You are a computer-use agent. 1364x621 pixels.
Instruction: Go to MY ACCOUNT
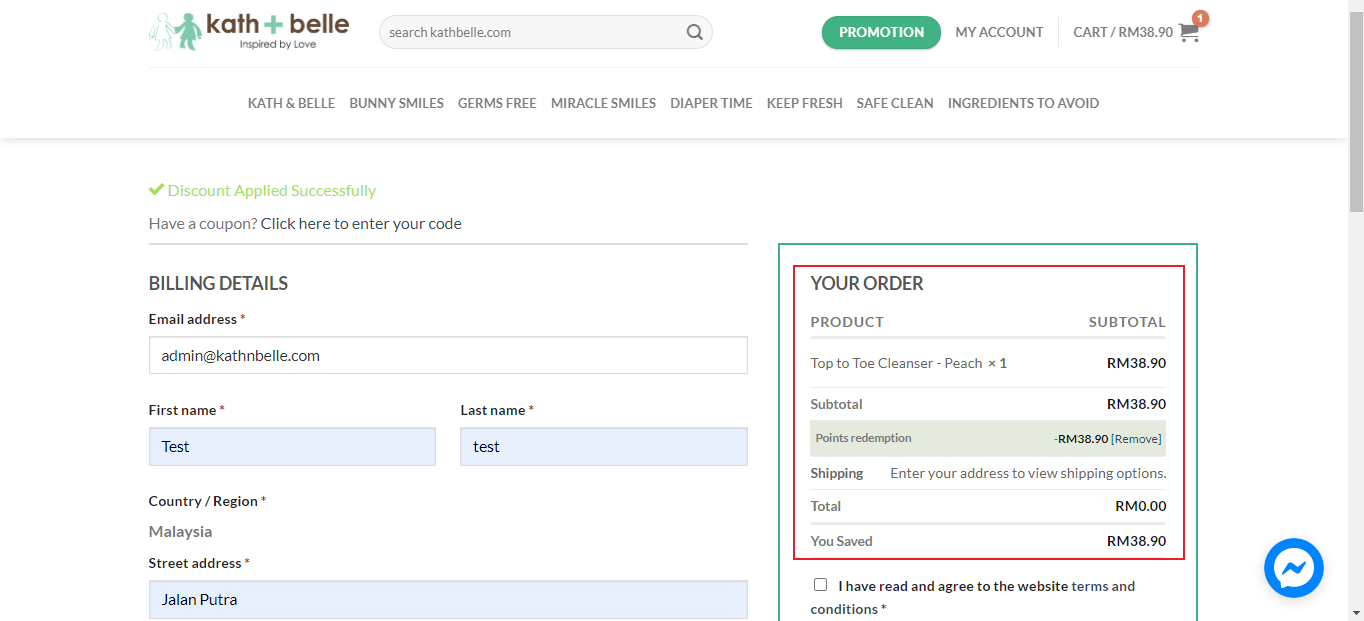[x=999, y=32]
